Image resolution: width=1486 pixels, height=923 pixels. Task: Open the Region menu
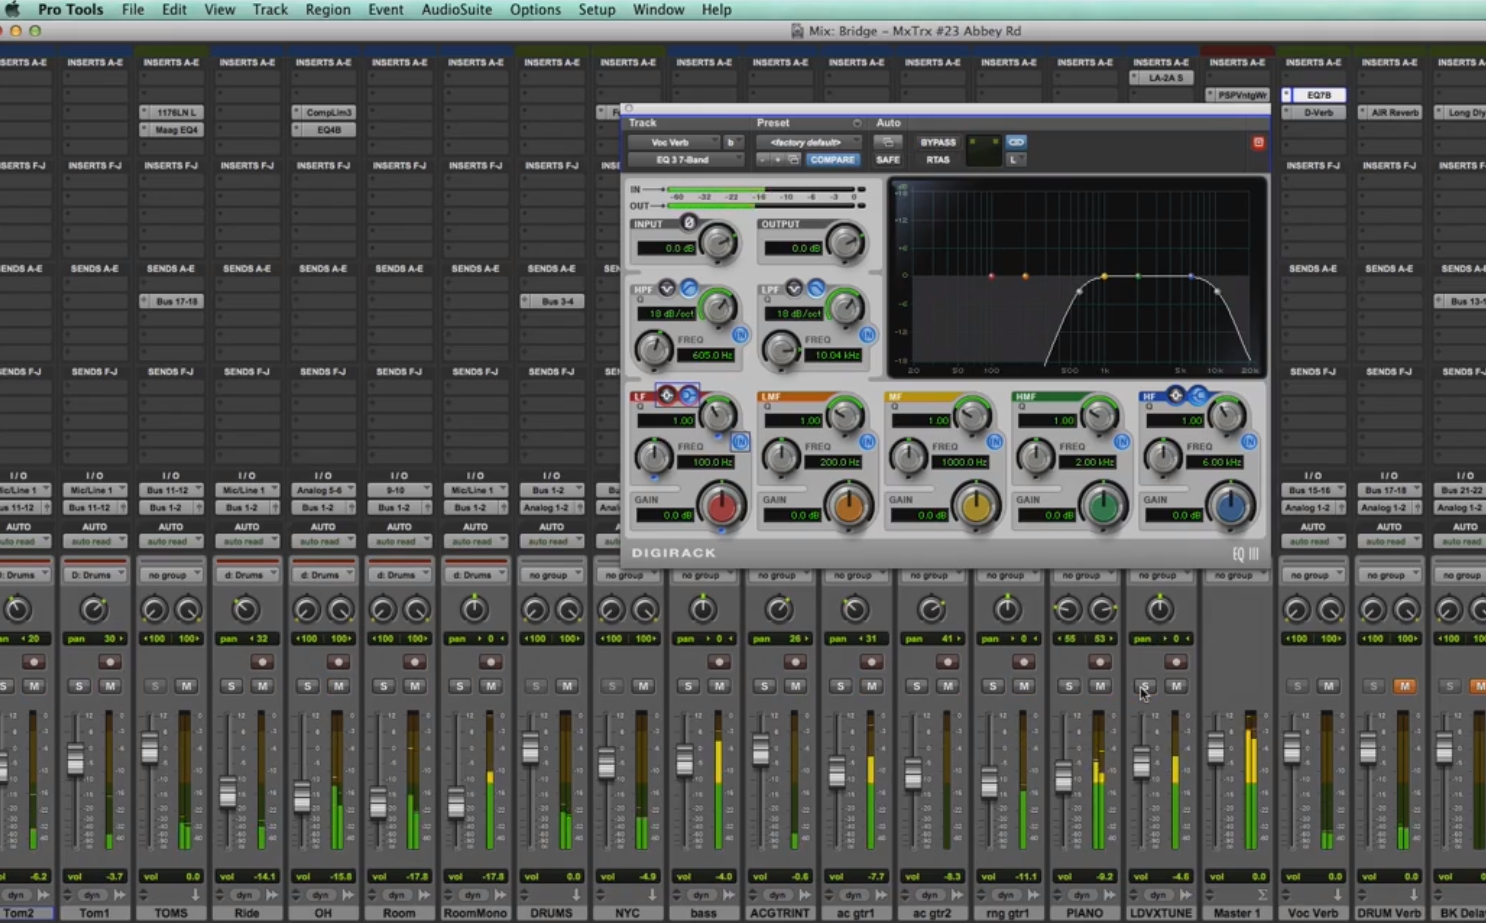point(327,9)
